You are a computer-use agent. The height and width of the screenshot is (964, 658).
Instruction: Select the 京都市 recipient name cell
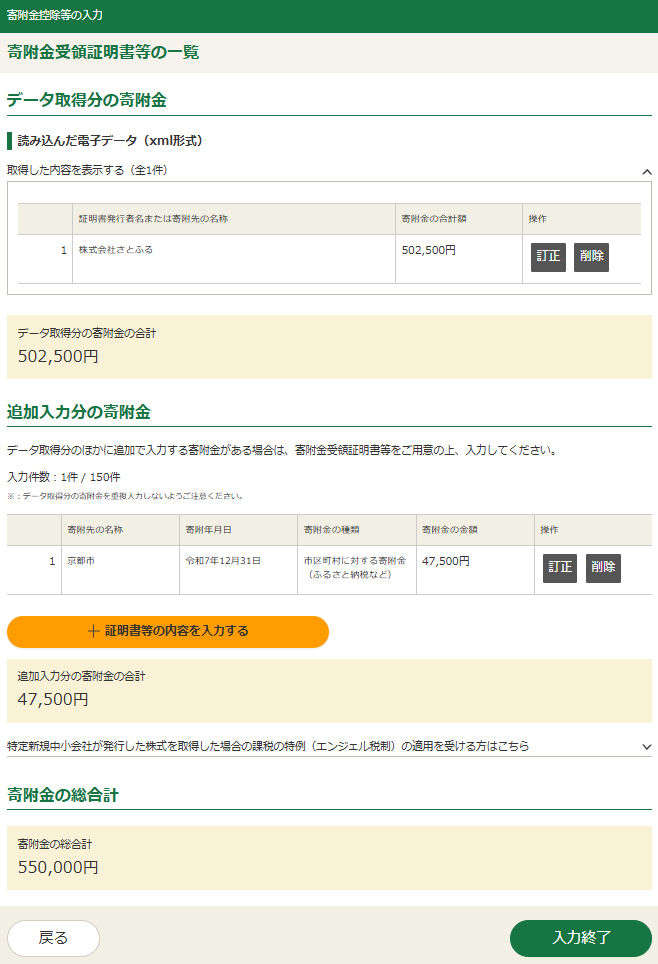point(82,562)
